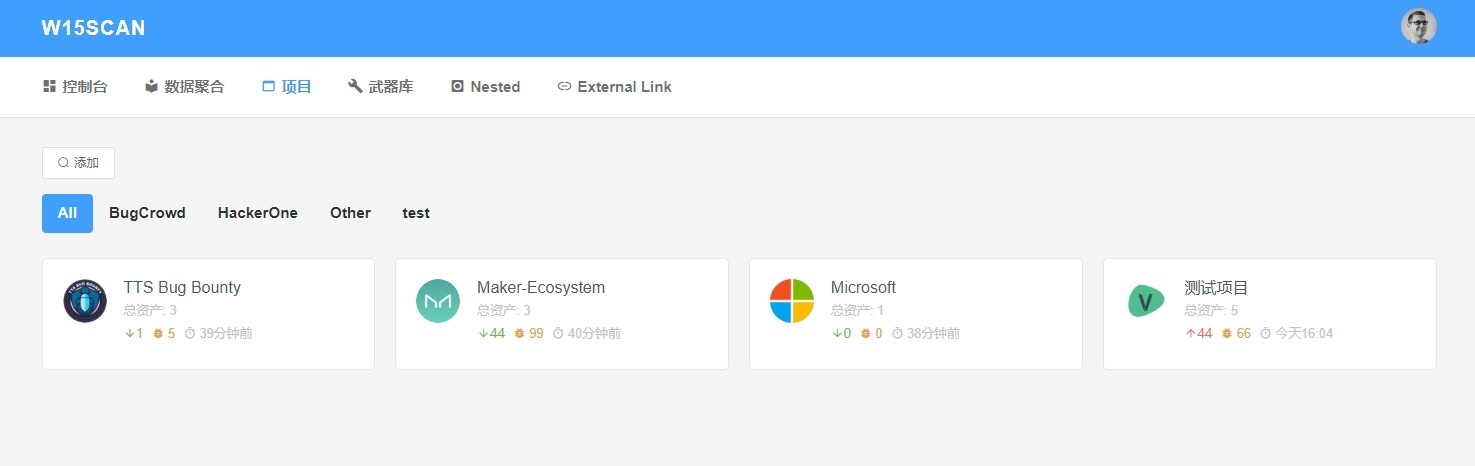Open the user avatar in the header

[1418, 27]
